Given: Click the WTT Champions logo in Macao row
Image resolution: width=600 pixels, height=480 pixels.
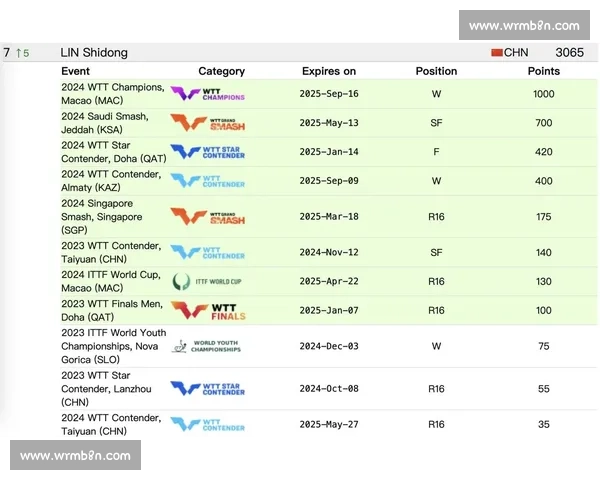Looking at the screenshot, I should [207, 94].
